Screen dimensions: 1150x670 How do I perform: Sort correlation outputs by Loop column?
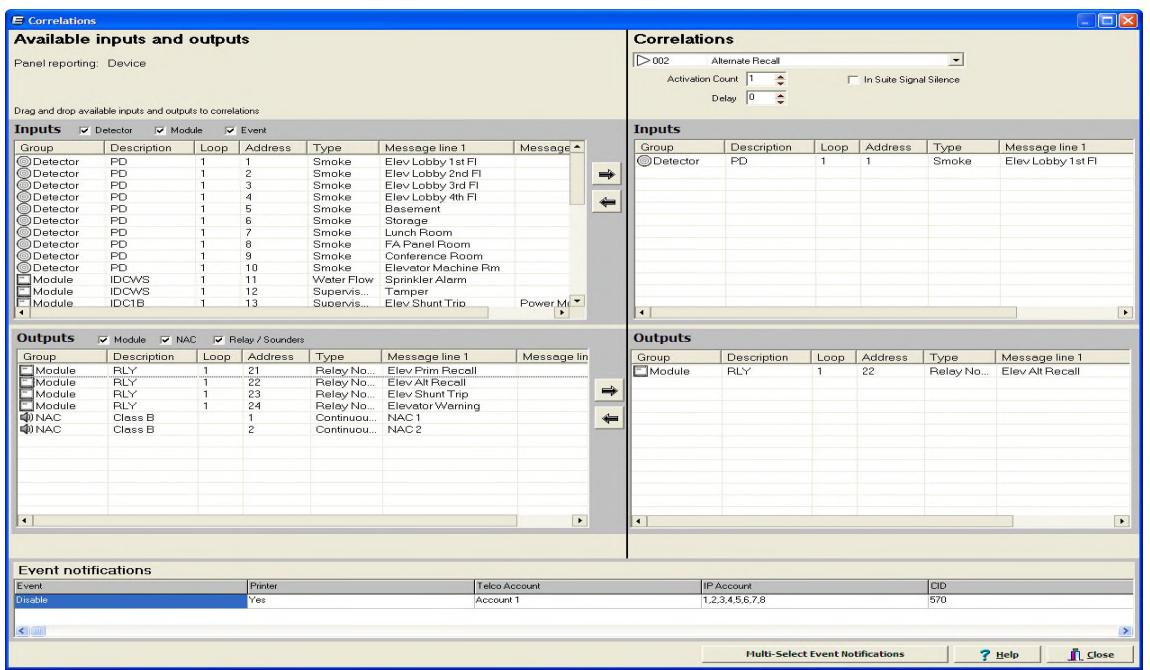[833, 358]
